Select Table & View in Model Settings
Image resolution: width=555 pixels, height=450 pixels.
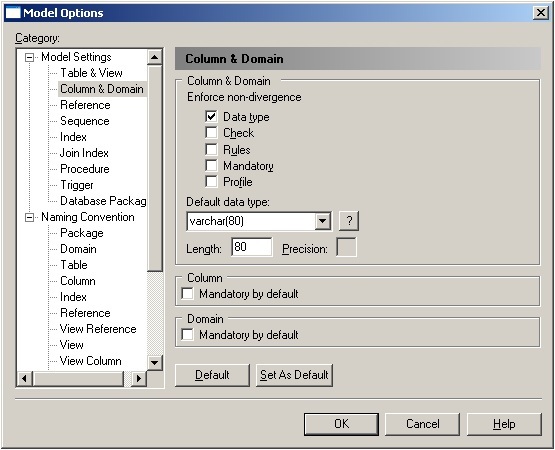coord(91,73)
